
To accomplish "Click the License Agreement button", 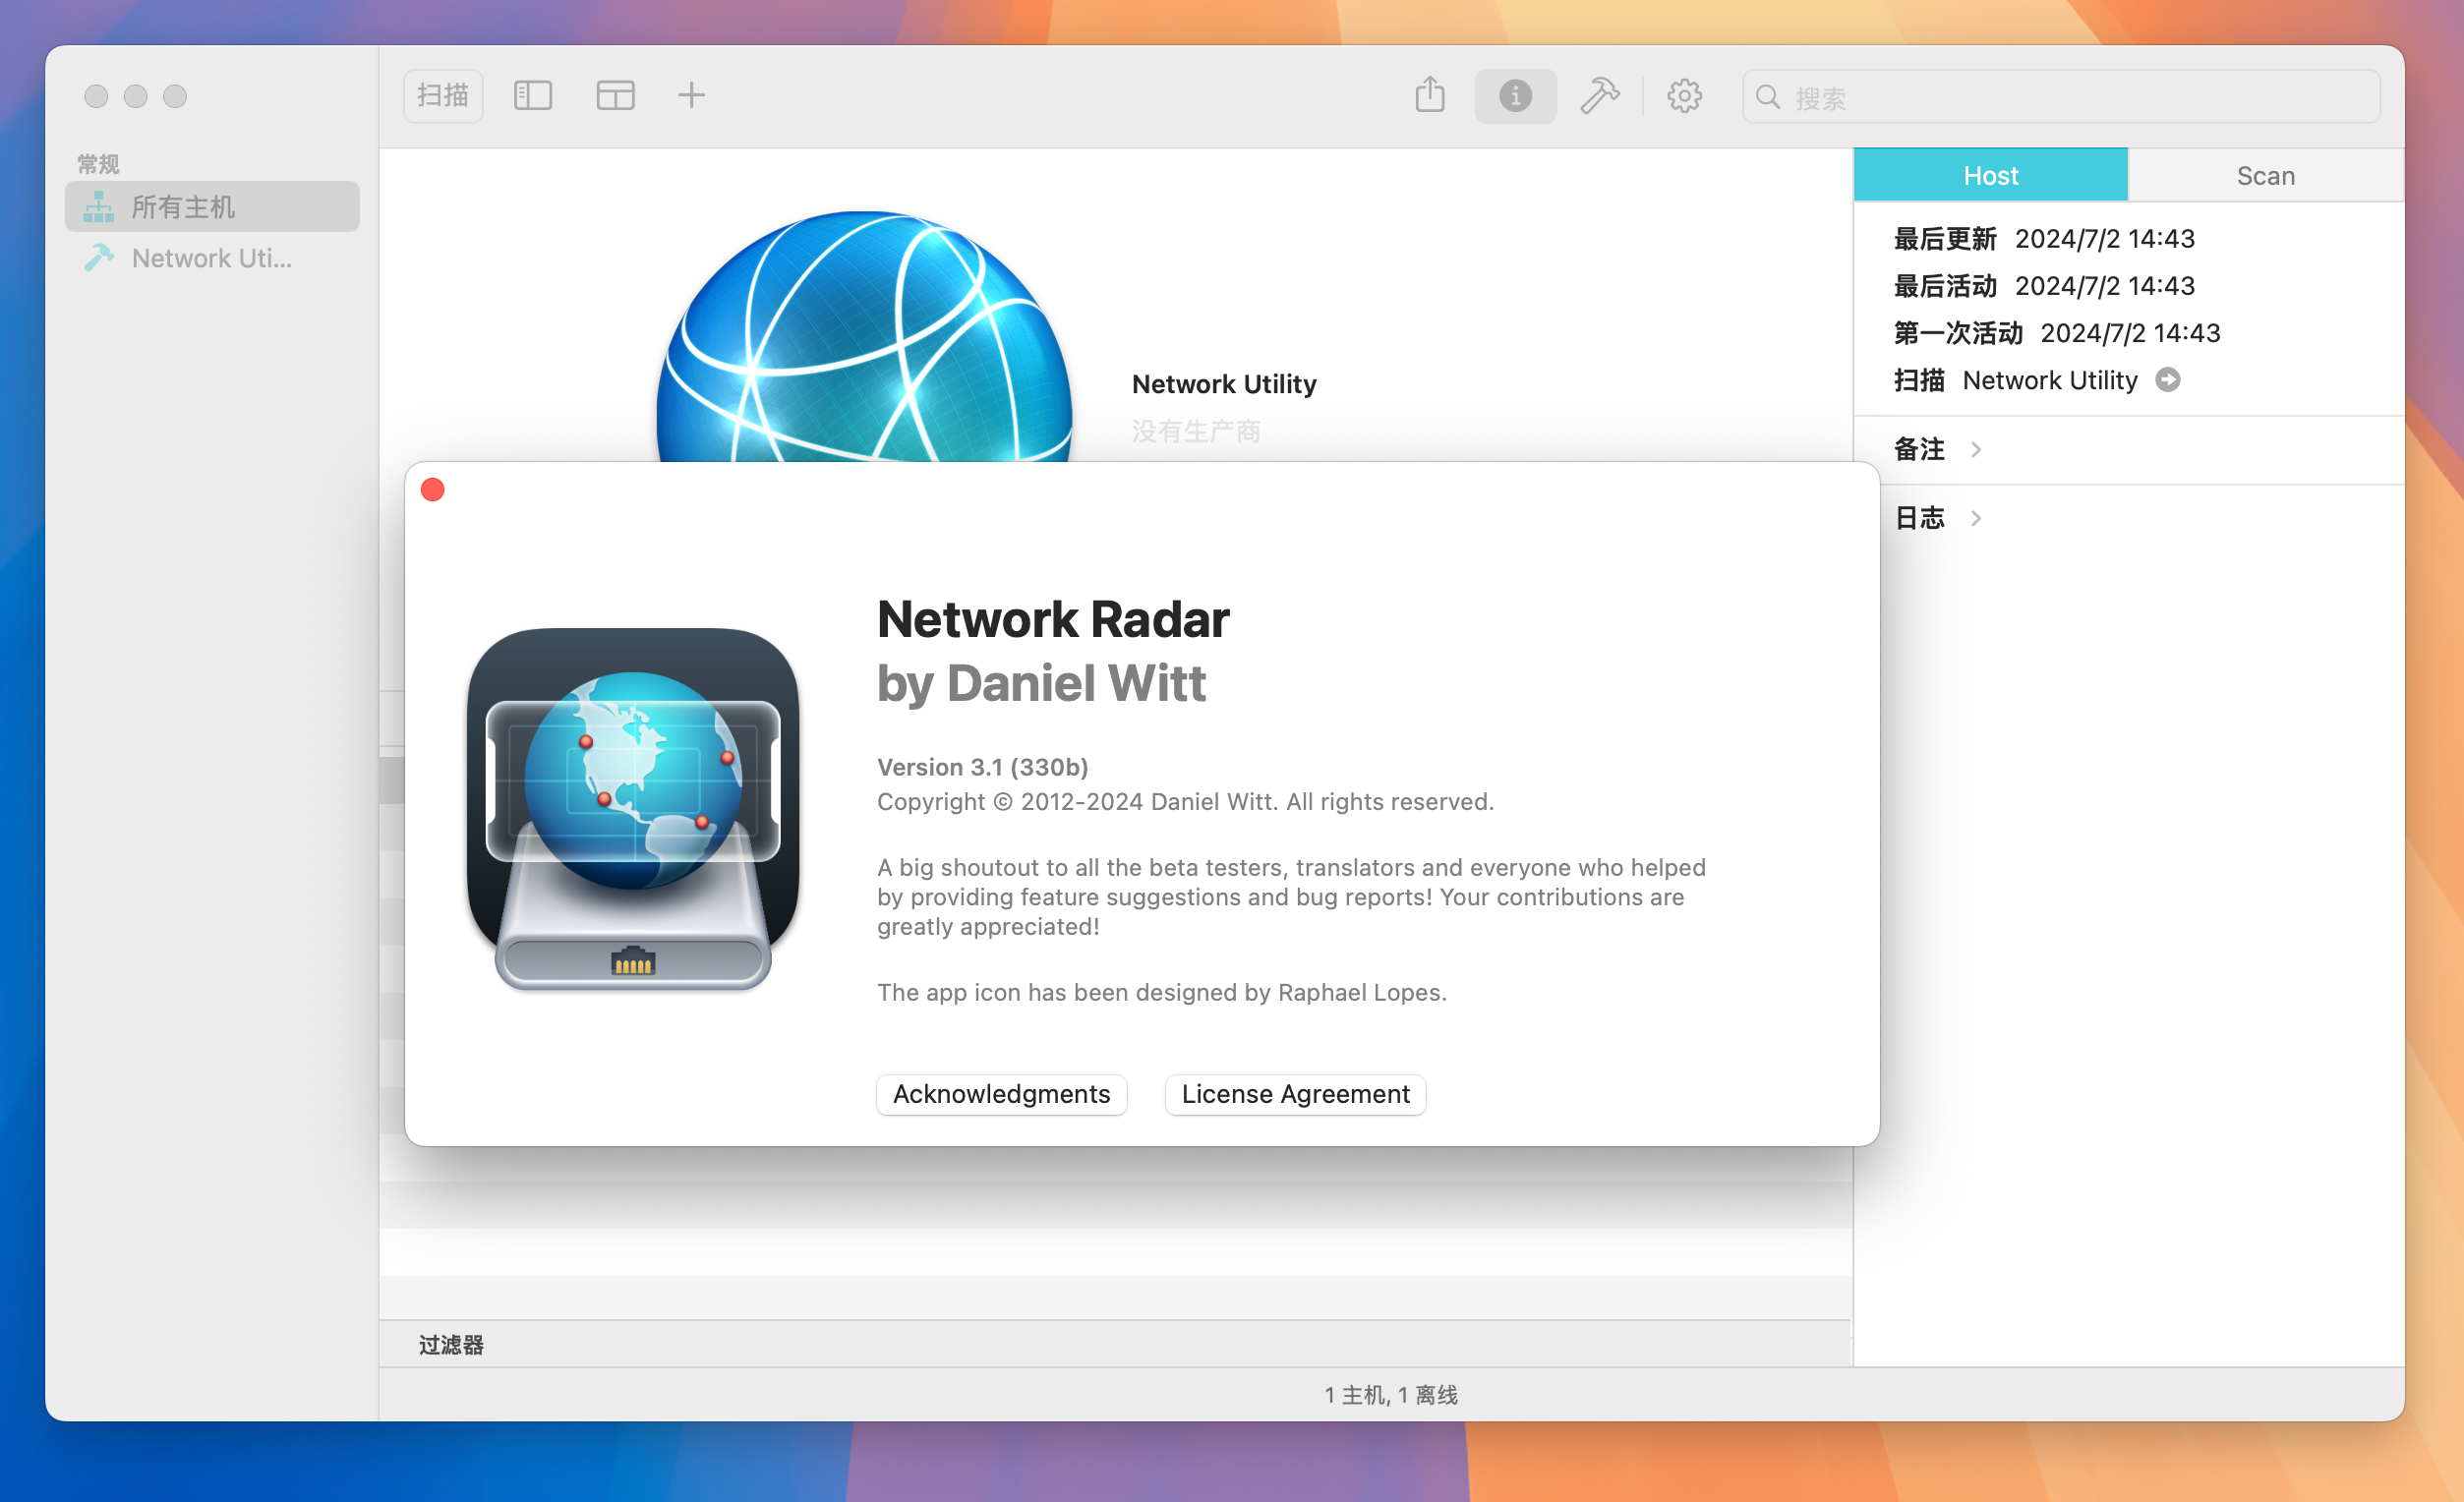I will (x=1295, y=1092).
